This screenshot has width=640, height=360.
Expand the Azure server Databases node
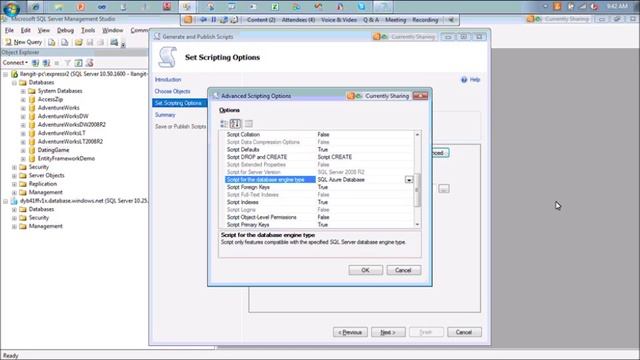[x=14, y=209]
